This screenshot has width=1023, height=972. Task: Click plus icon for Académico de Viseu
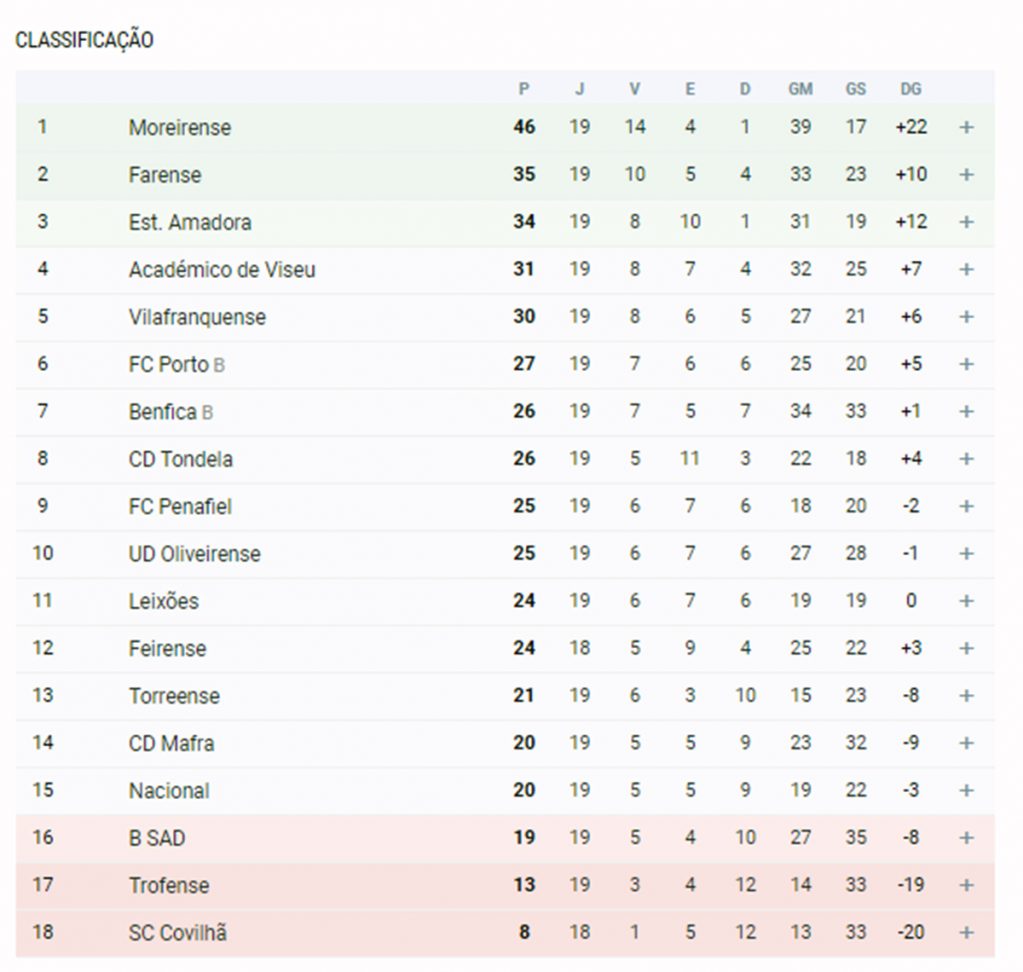[966, 269]
